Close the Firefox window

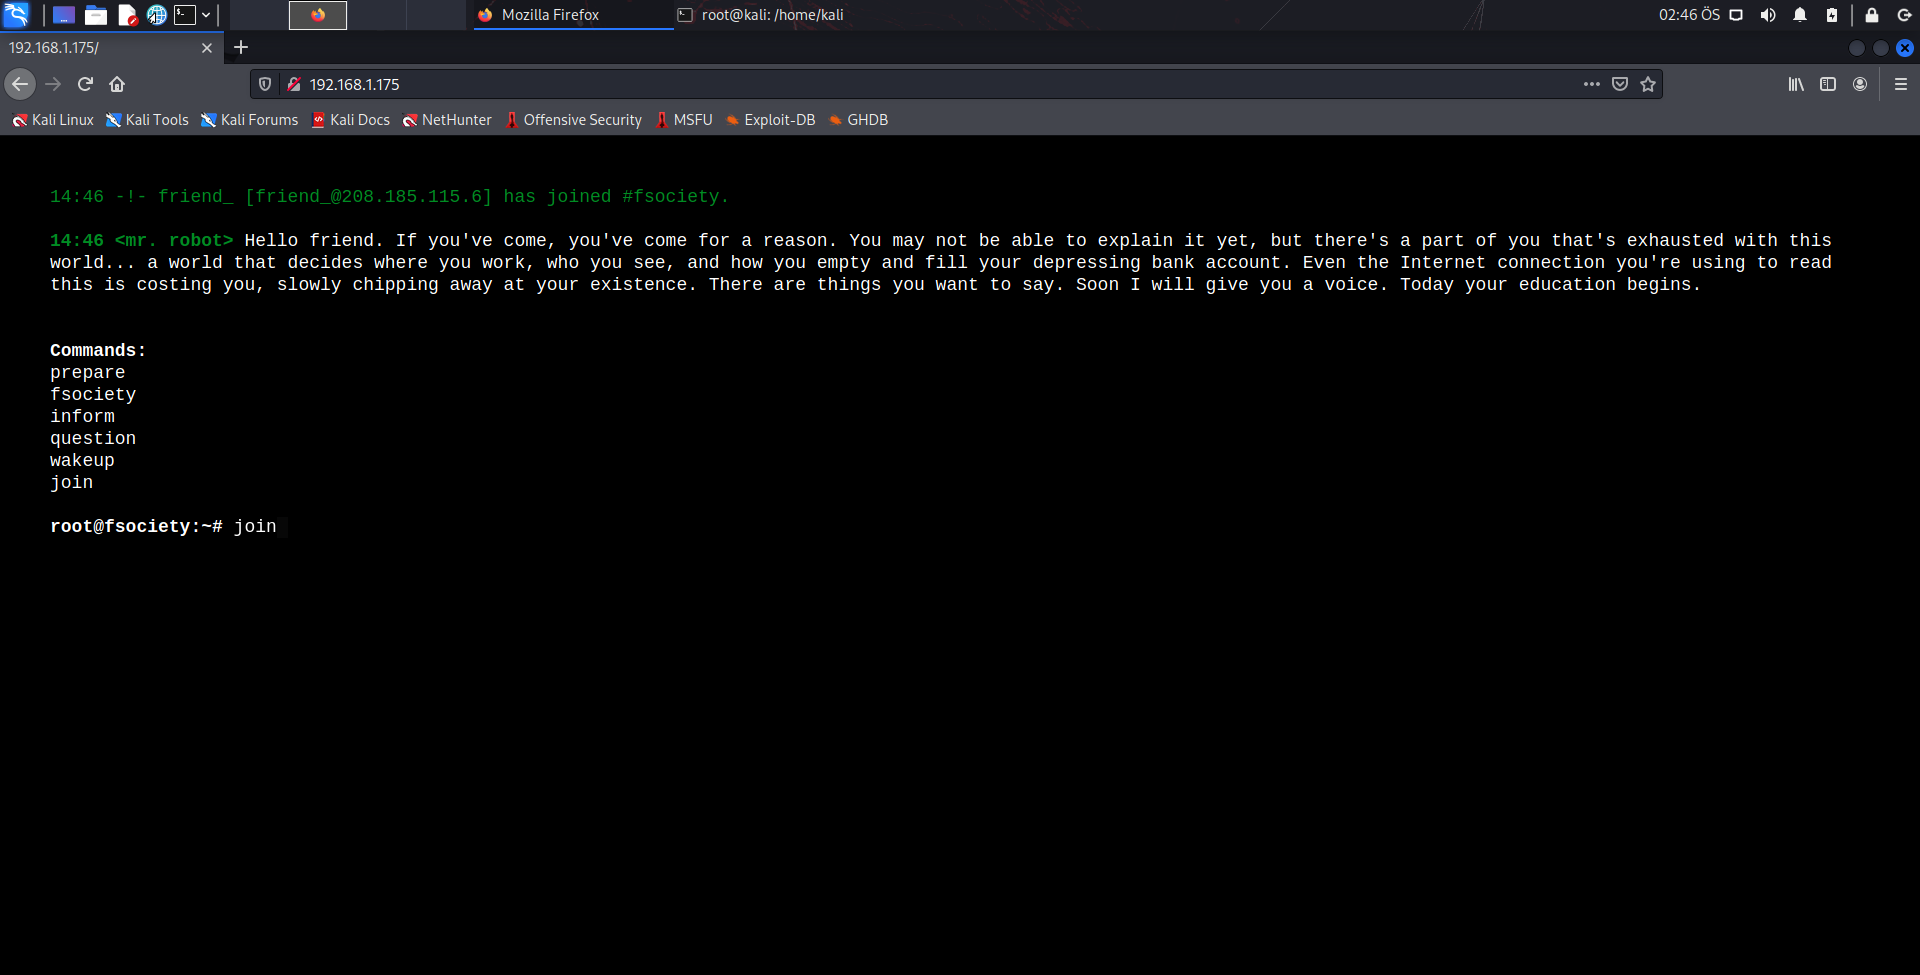coord(1905,48)
